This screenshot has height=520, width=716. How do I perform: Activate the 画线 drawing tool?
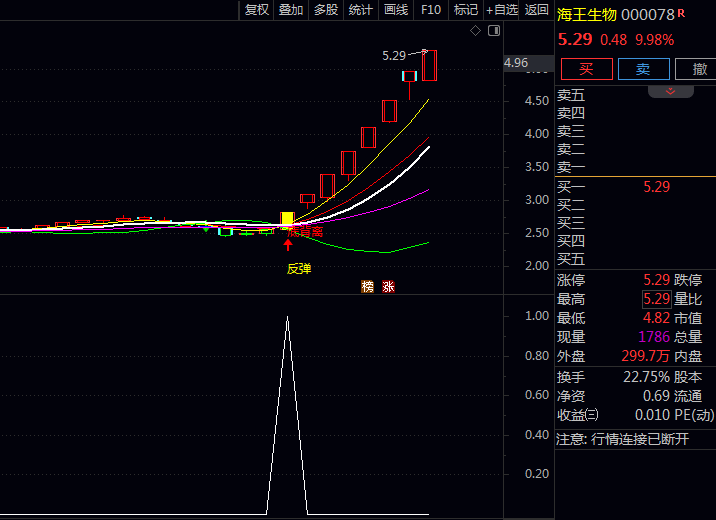[x=396, y=10]
